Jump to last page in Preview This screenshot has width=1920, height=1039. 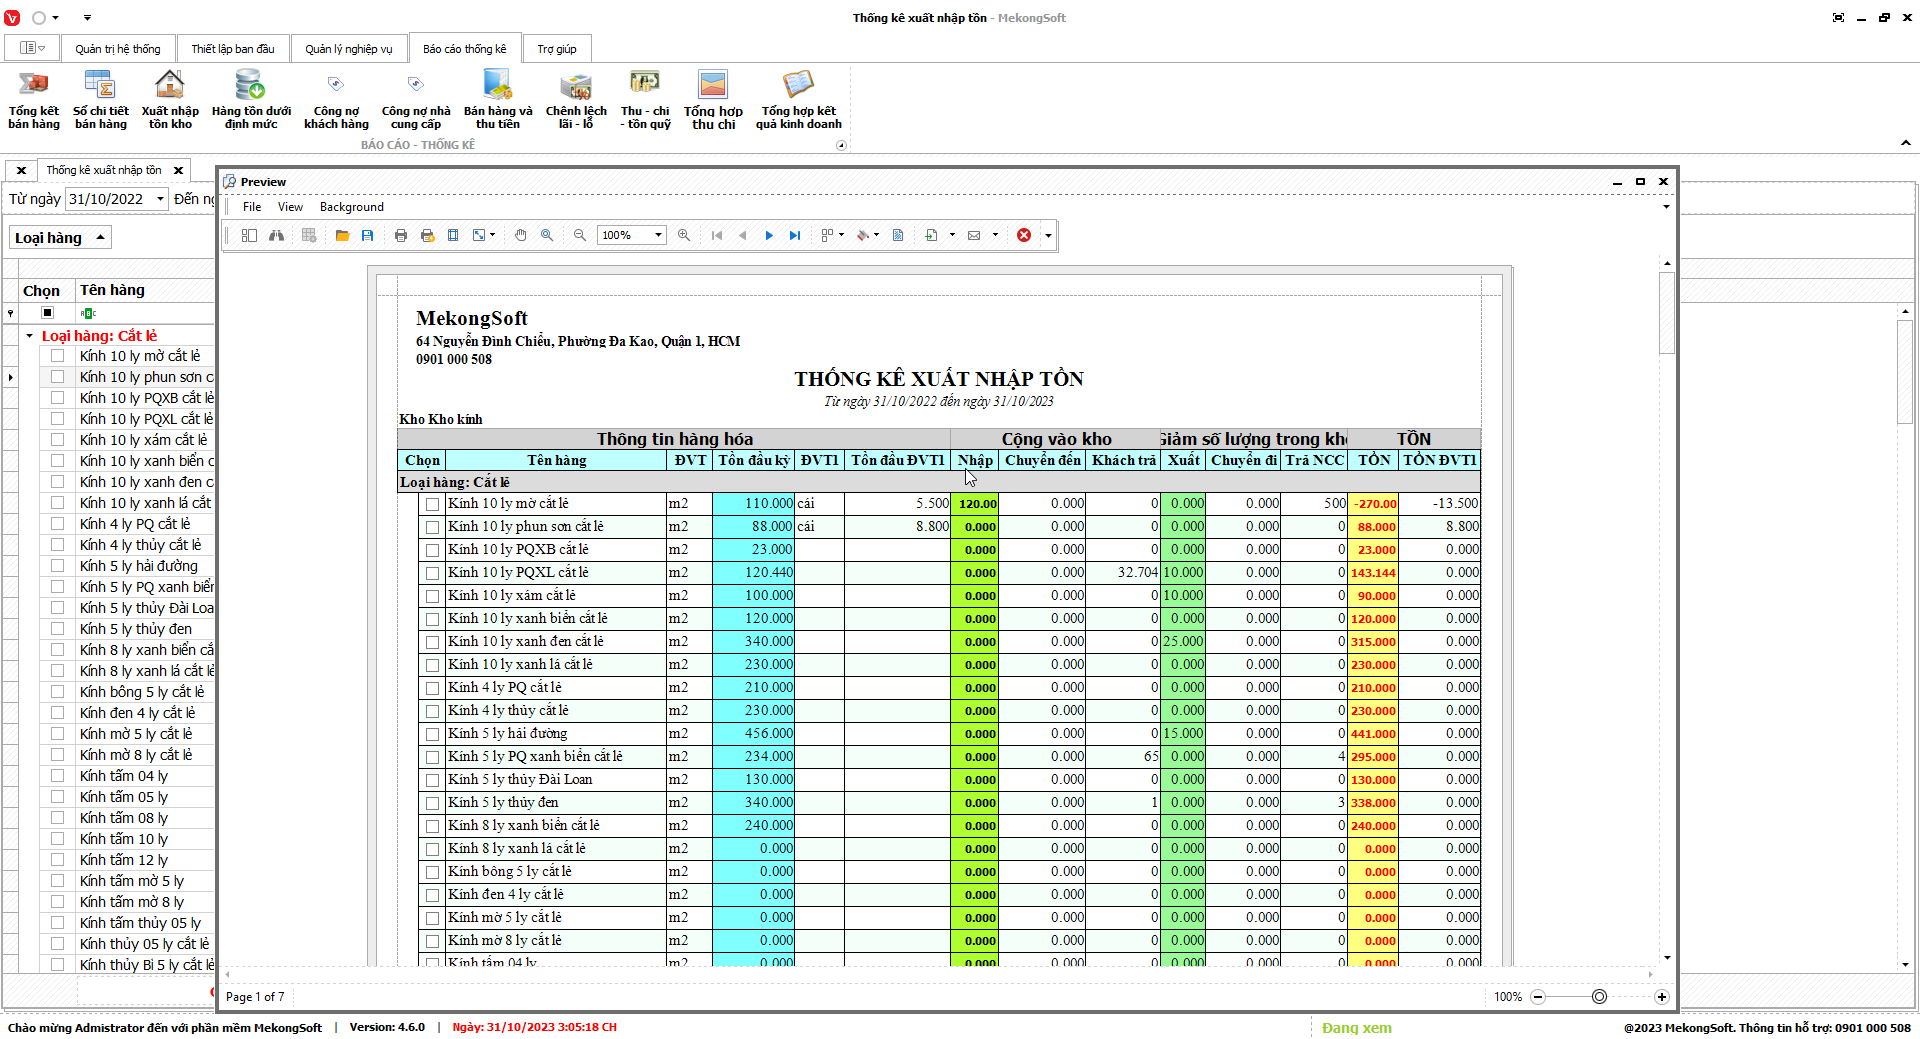click(x=795, y=235)
